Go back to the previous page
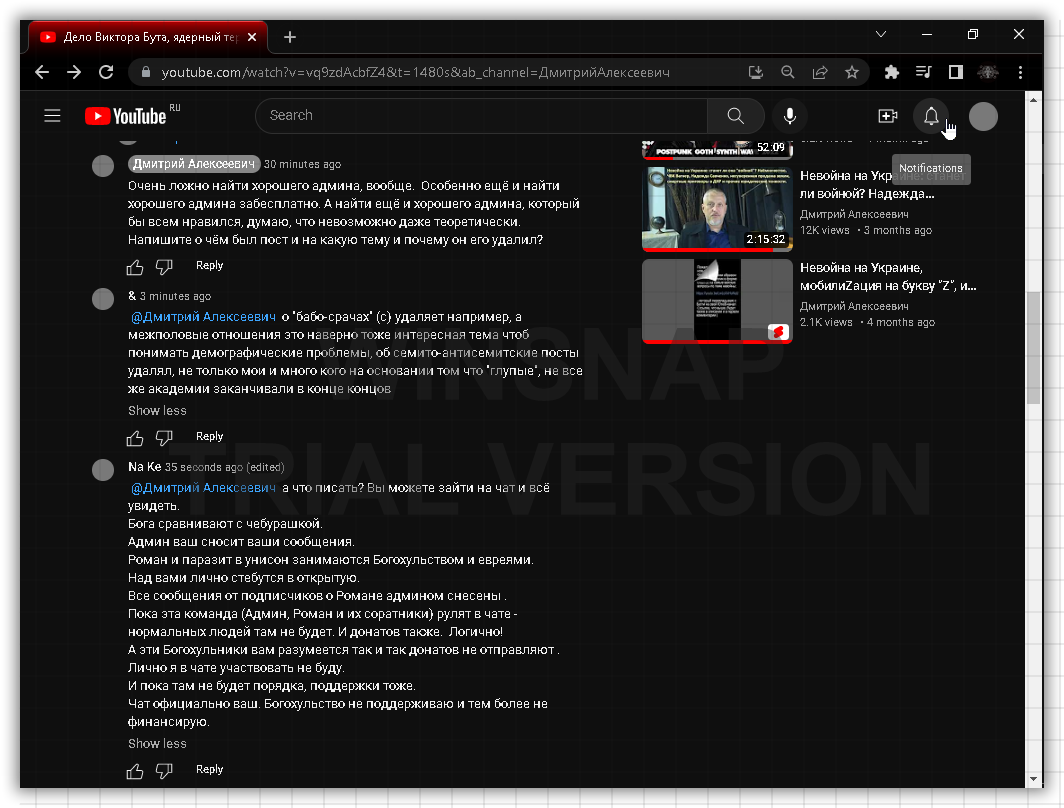This screenshot has height=808, width=1064. pyautogui.click(x=42, y=72)
